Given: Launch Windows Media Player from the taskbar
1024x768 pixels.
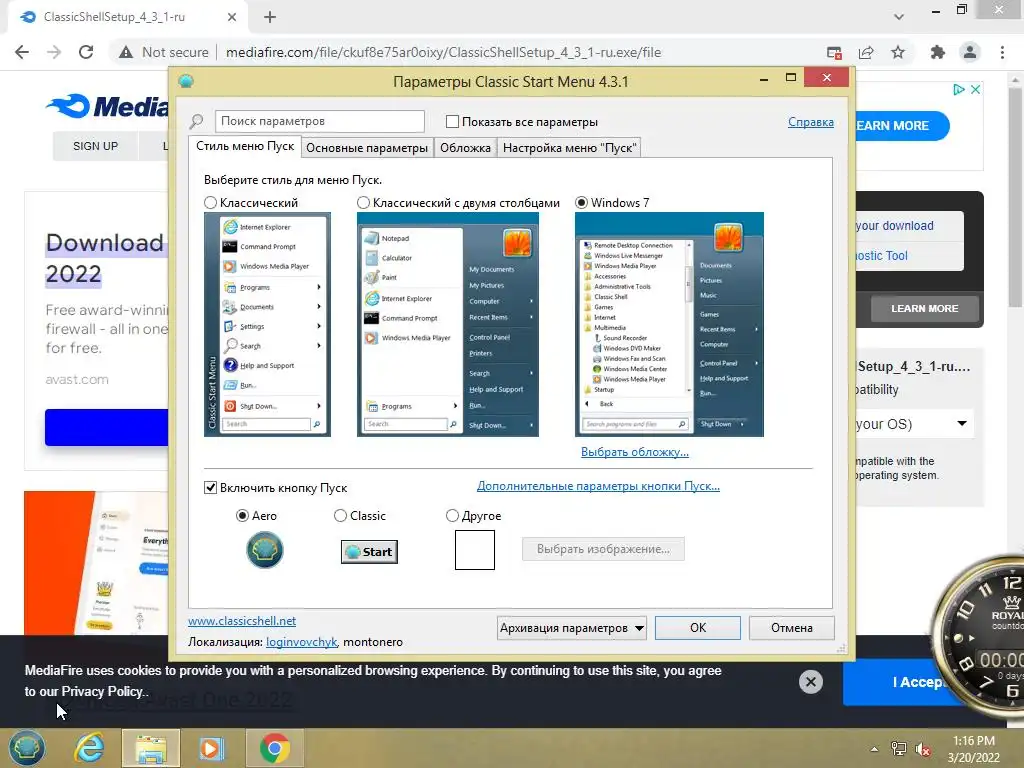Looking at the screenshot, I should point(212,748).
